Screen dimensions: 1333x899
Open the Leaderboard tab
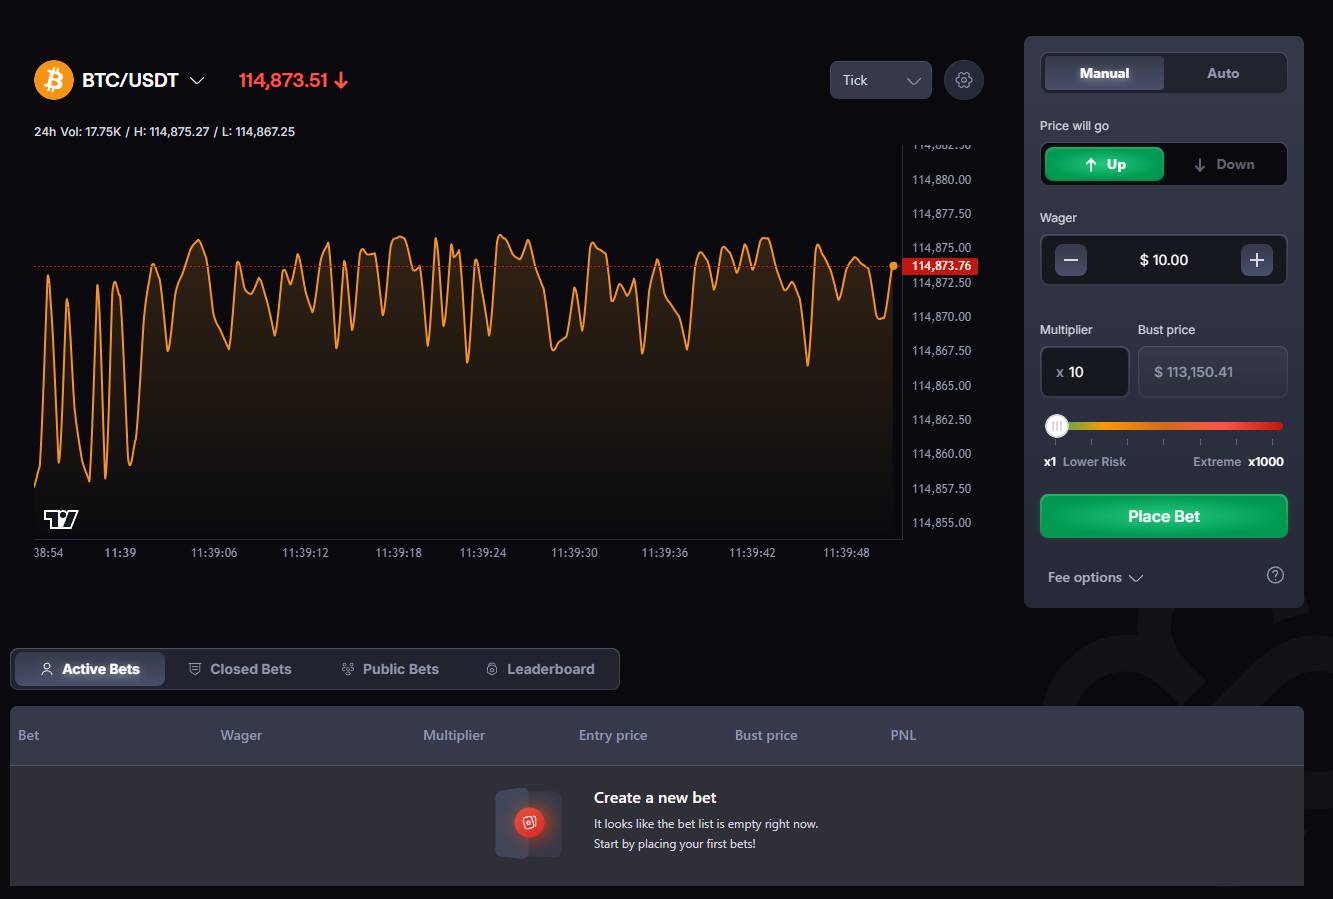point(540,669)
